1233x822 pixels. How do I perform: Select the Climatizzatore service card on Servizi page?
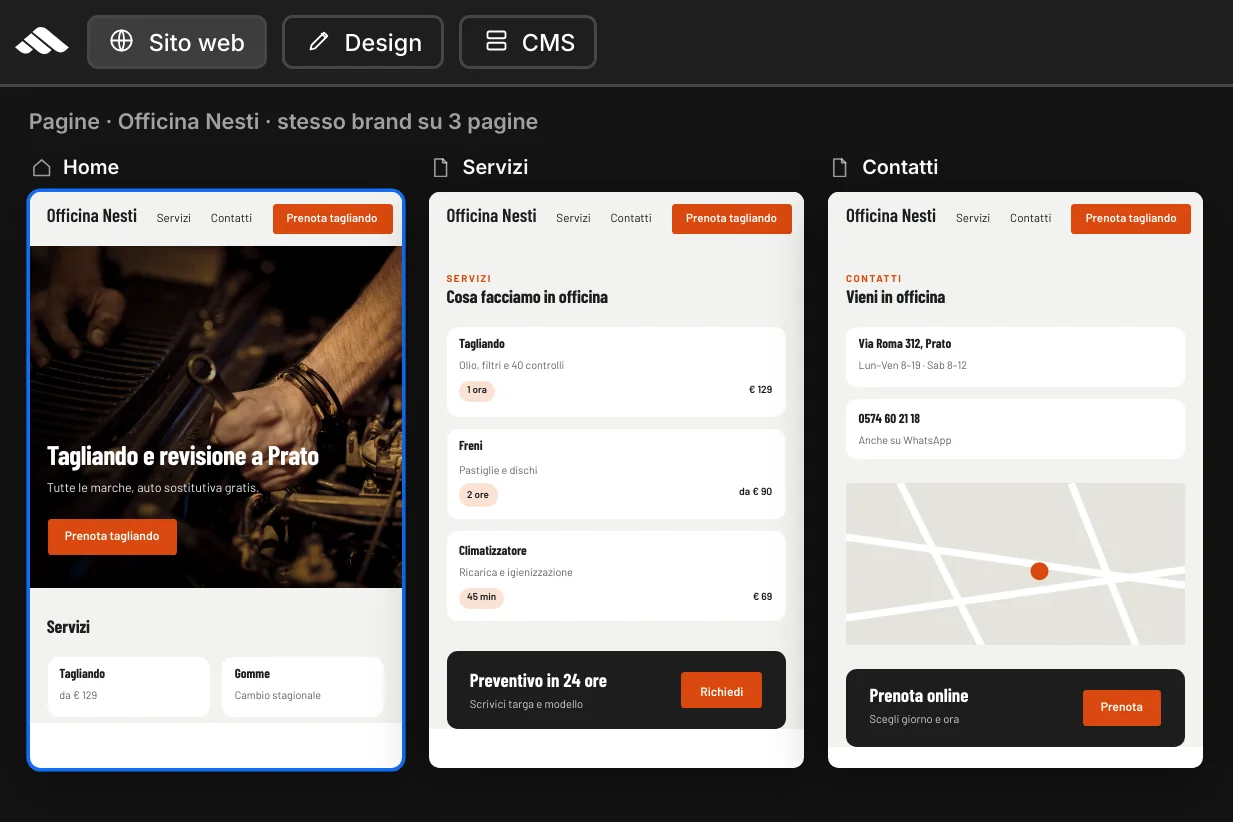pos(616,576)
